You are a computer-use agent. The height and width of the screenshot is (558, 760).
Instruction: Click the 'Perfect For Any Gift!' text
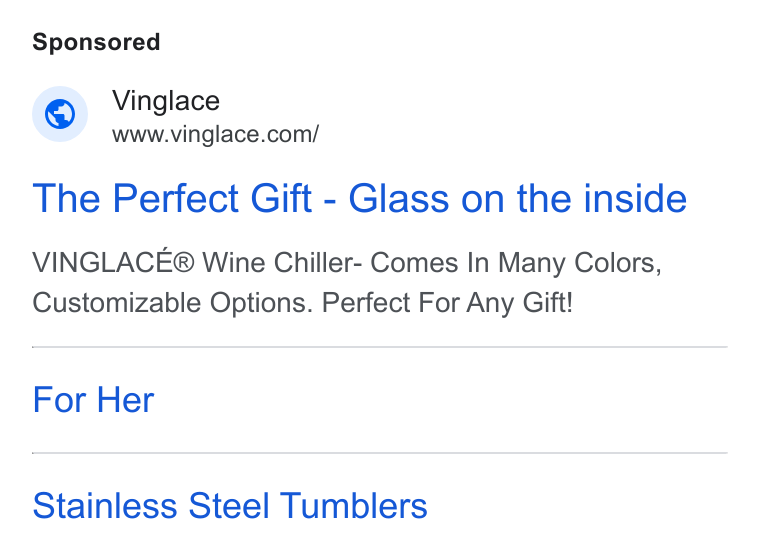[447, 303]
